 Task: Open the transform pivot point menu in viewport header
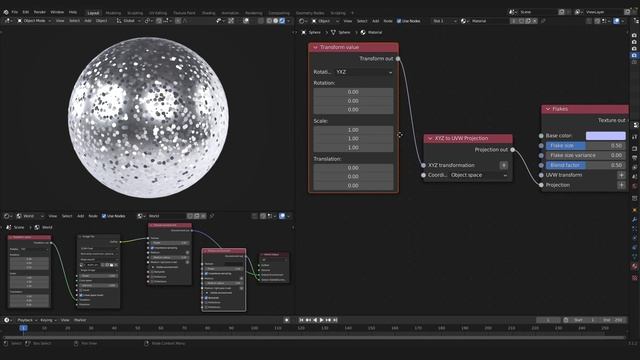(x=148, y=21)
